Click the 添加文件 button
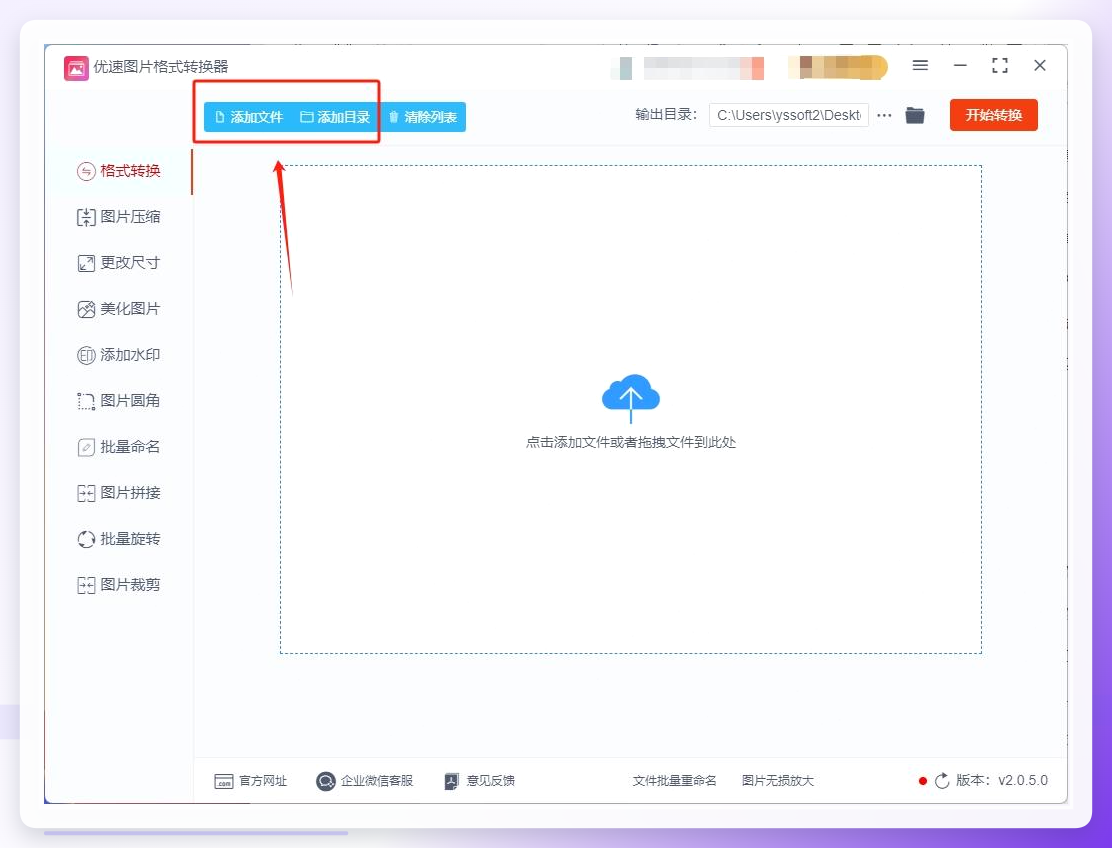The width and height of the screenshot is (1112, 848). [248, 117]
